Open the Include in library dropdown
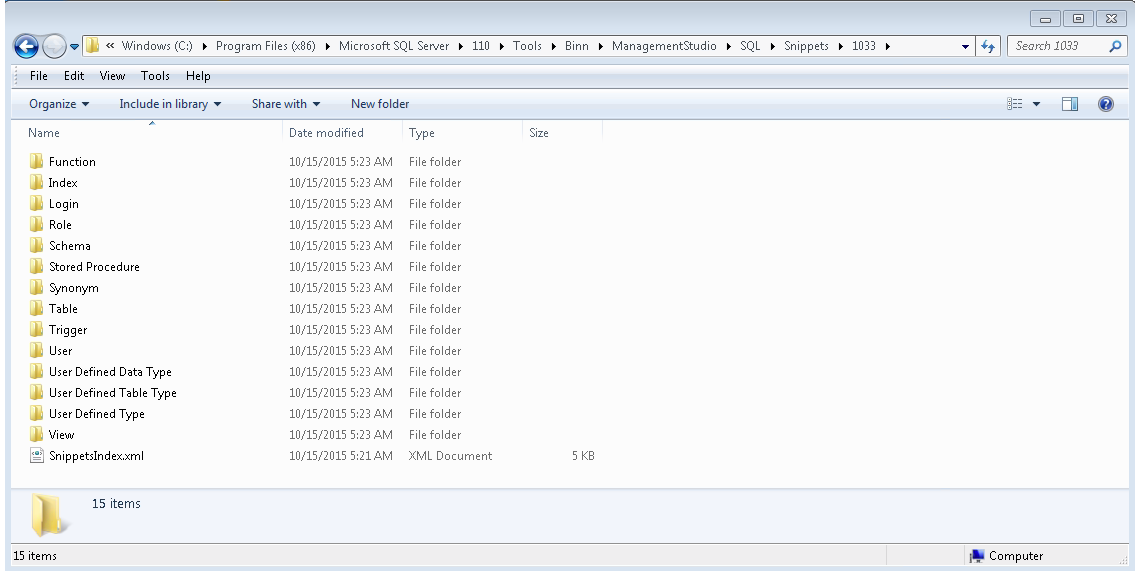 170,104
